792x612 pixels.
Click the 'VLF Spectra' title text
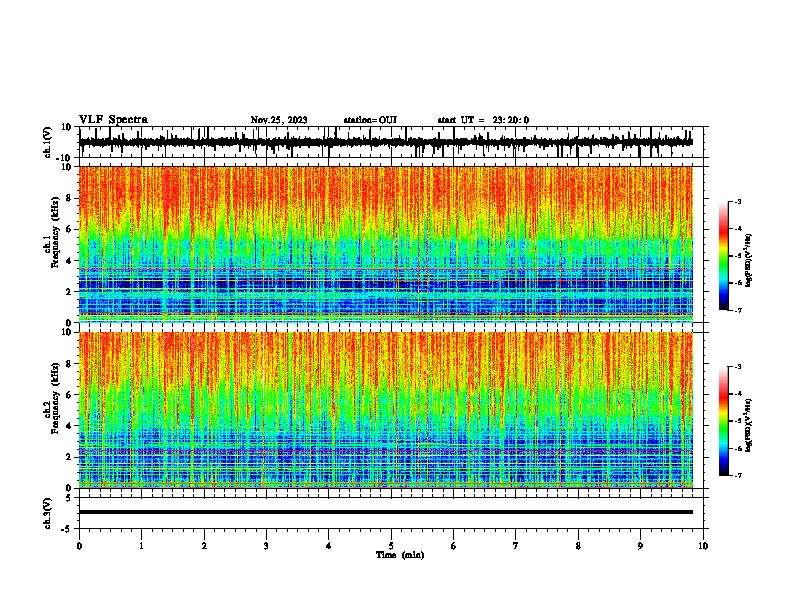pos(113,120)
